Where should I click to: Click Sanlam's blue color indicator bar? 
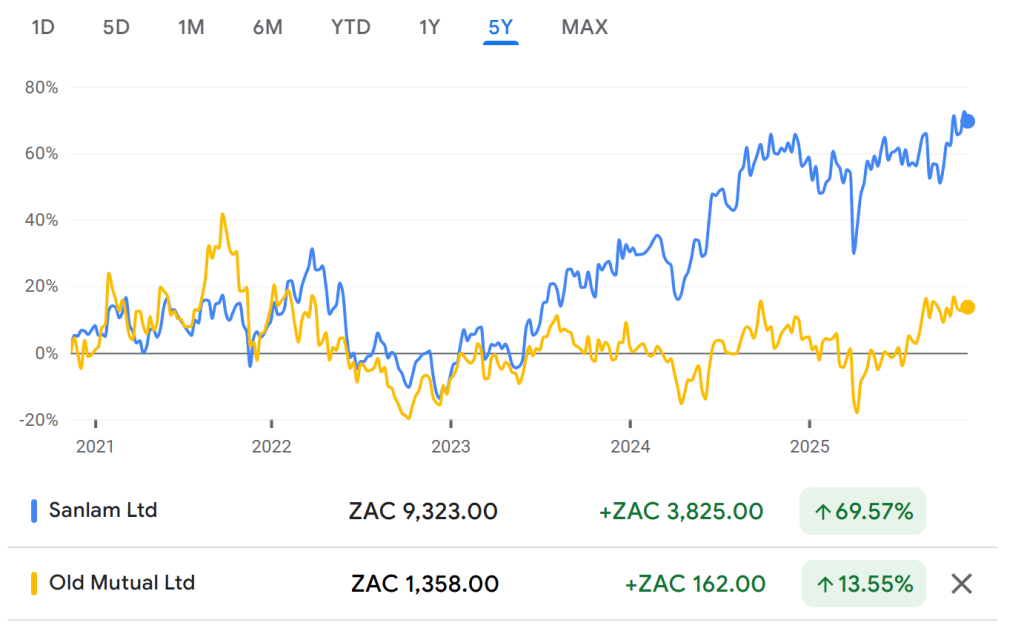coord(36,511)
